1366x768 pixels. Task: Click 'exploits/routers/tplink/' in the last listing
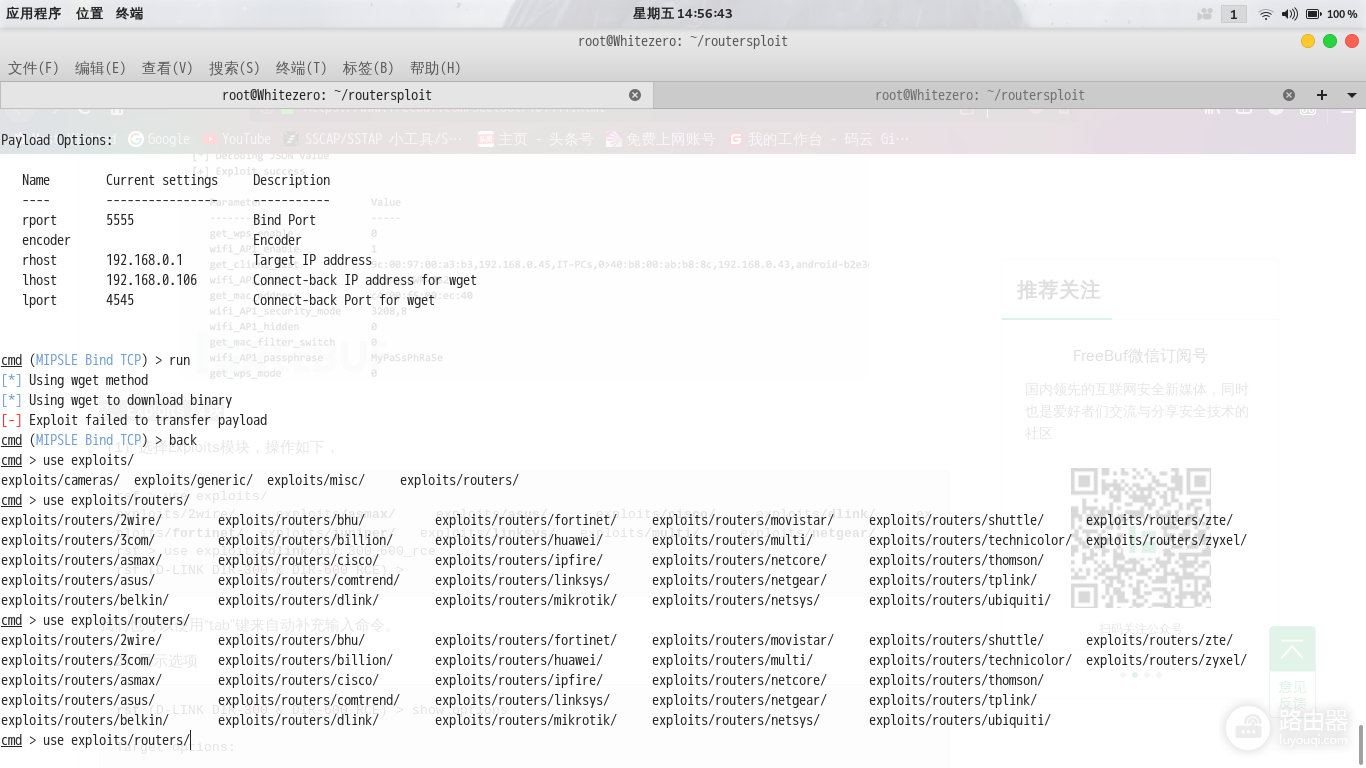click(x=953, y=700)
